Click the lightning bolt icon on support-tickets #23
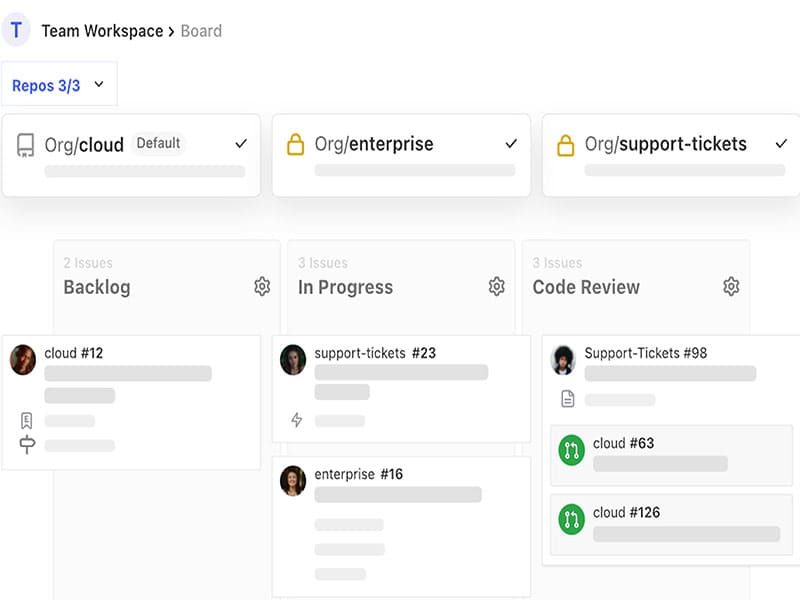The height and width of the screenshot is (600, 800). pyautogui.click(x=296, y=420)
